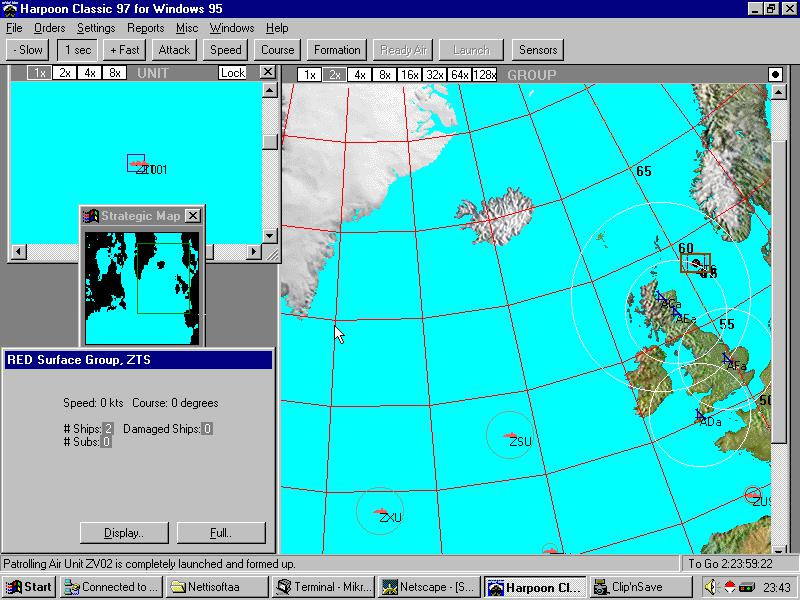Switch to Netscape in the taskbar
800x600 pixels.
tap(430, 587)
